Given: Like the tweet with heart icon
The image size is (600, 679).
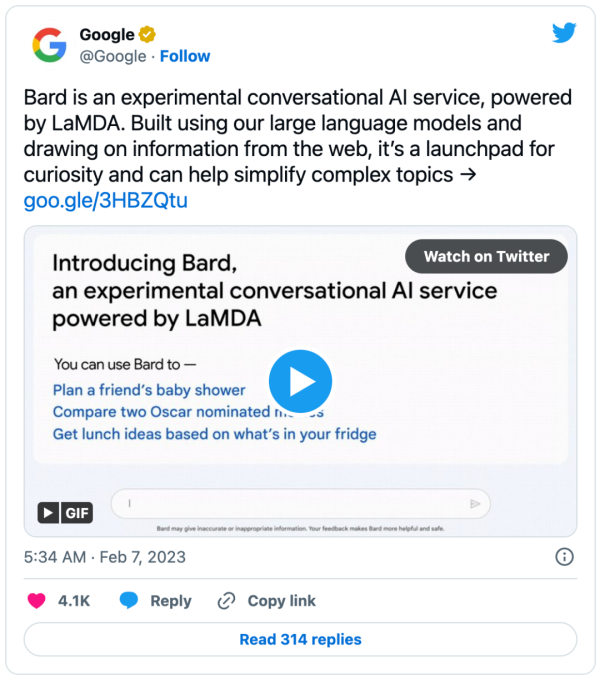Looking at the screenshot, I should coord(36,601).
